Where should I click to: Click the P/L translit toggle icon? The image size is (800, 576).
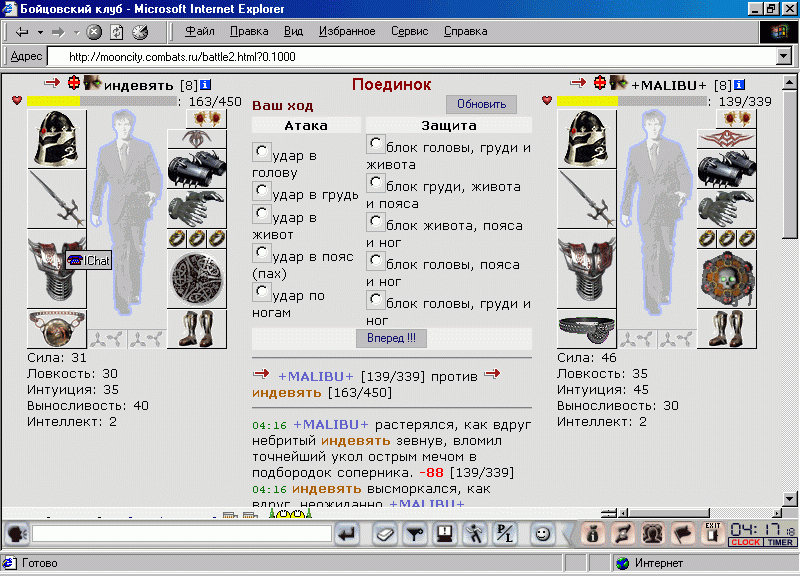coord(505,534)
